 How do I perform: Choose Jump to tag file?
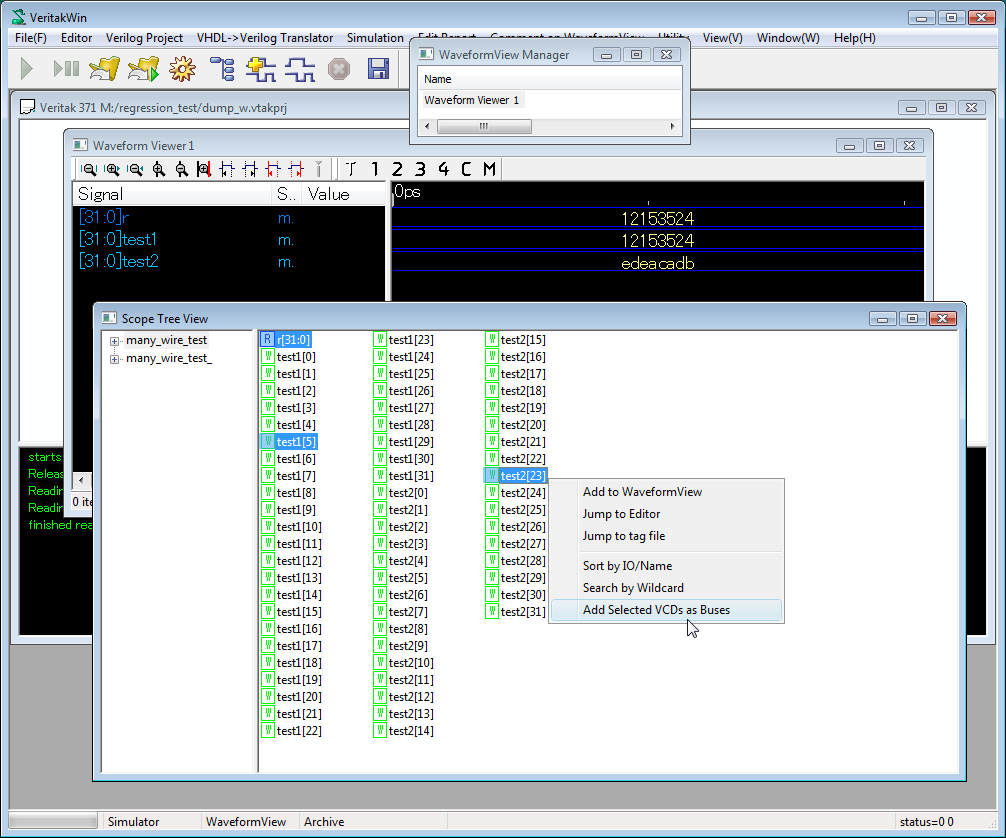667,536
